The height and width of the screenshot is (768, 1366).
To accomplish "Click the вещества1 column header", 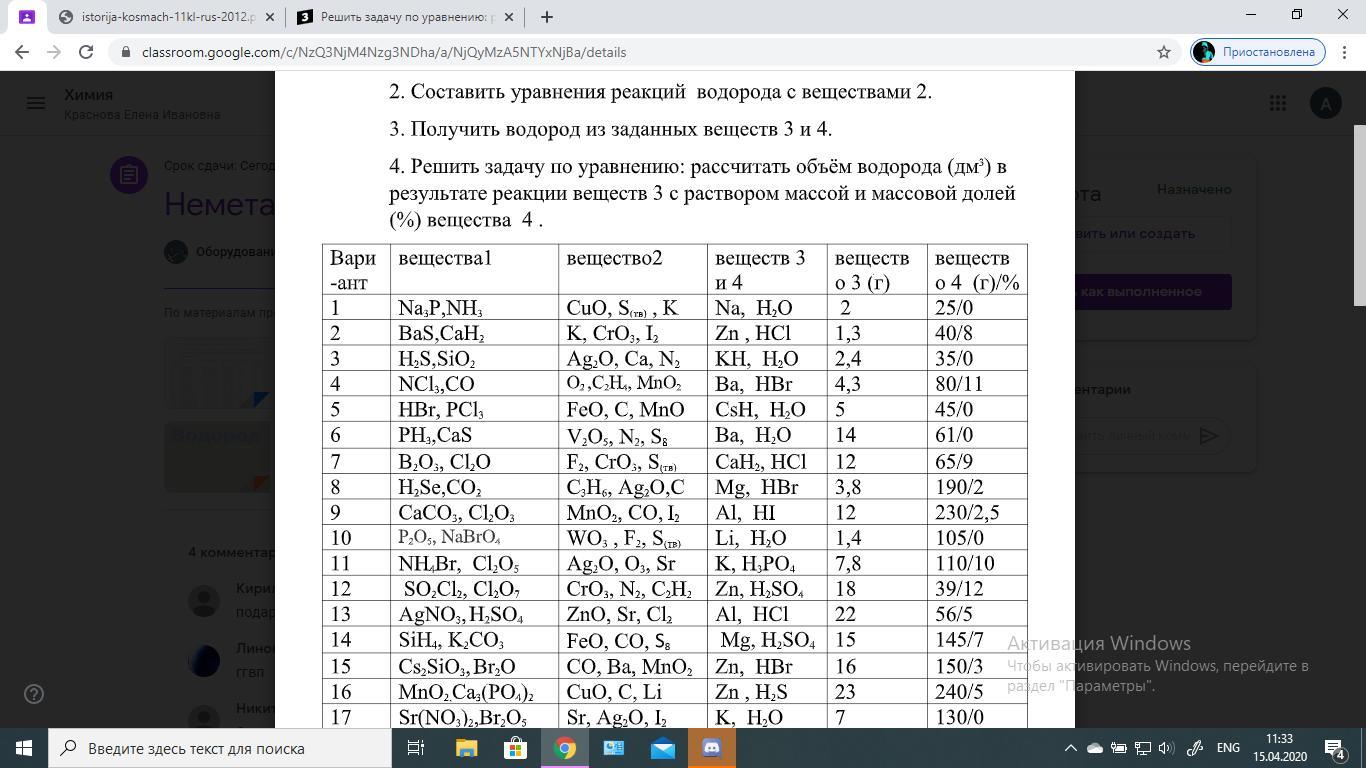I will (474, 270).
